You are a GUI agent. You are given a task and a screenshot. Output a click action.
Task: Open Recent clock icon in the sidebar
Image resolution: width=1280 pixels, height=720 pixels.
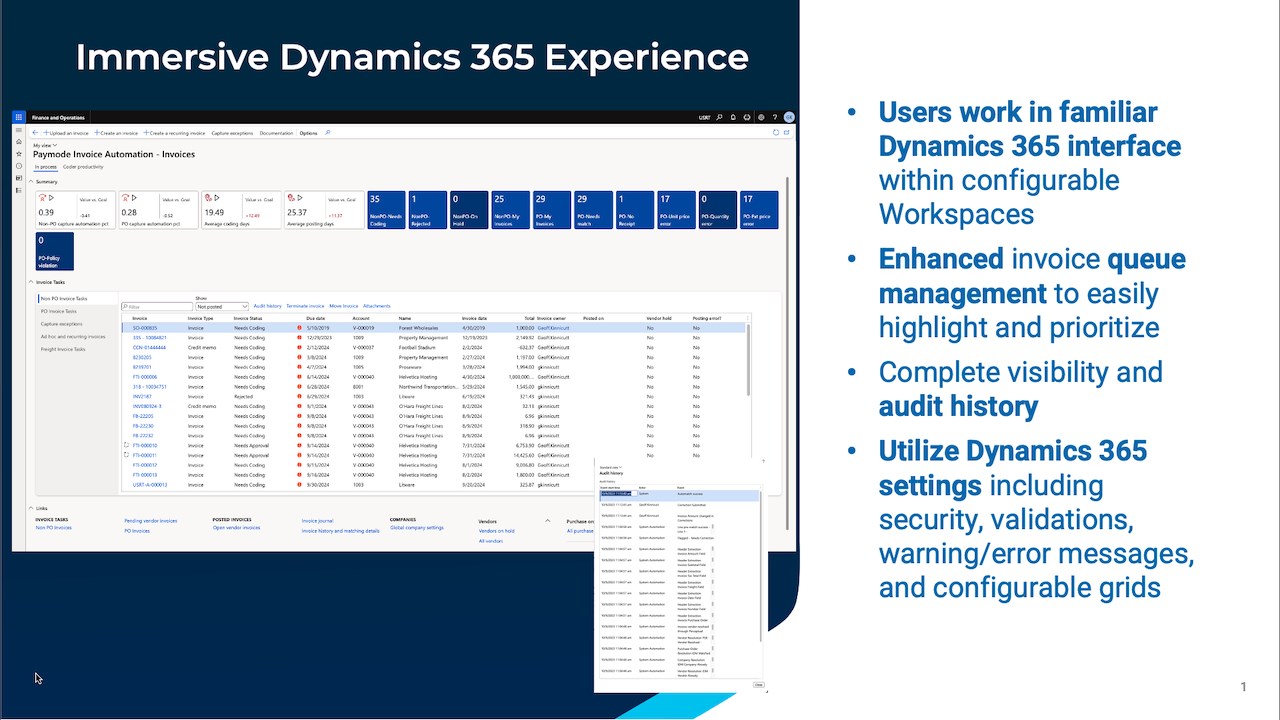19,166
